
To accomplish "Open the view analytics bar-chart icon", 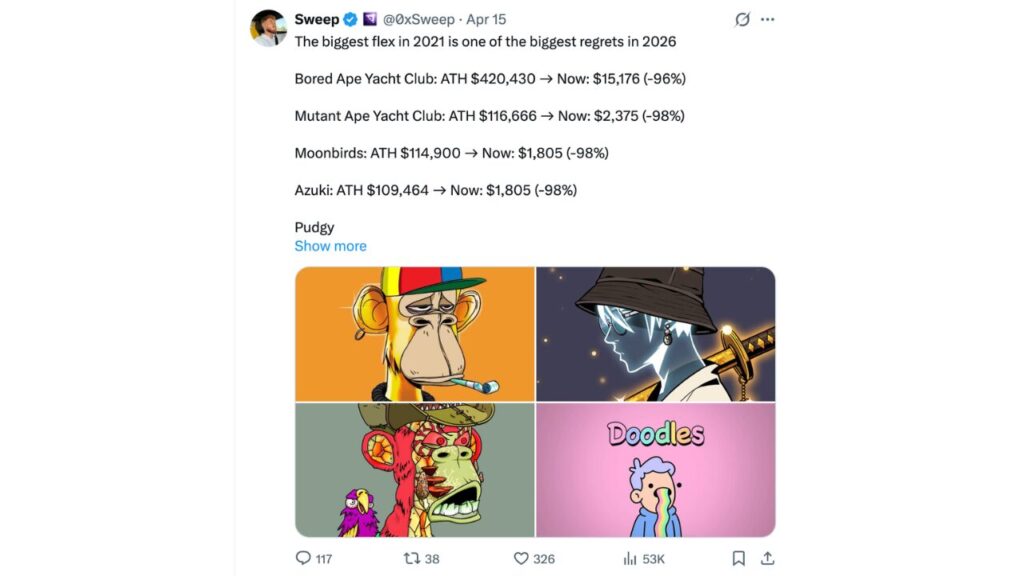I will tap(631, 558).
